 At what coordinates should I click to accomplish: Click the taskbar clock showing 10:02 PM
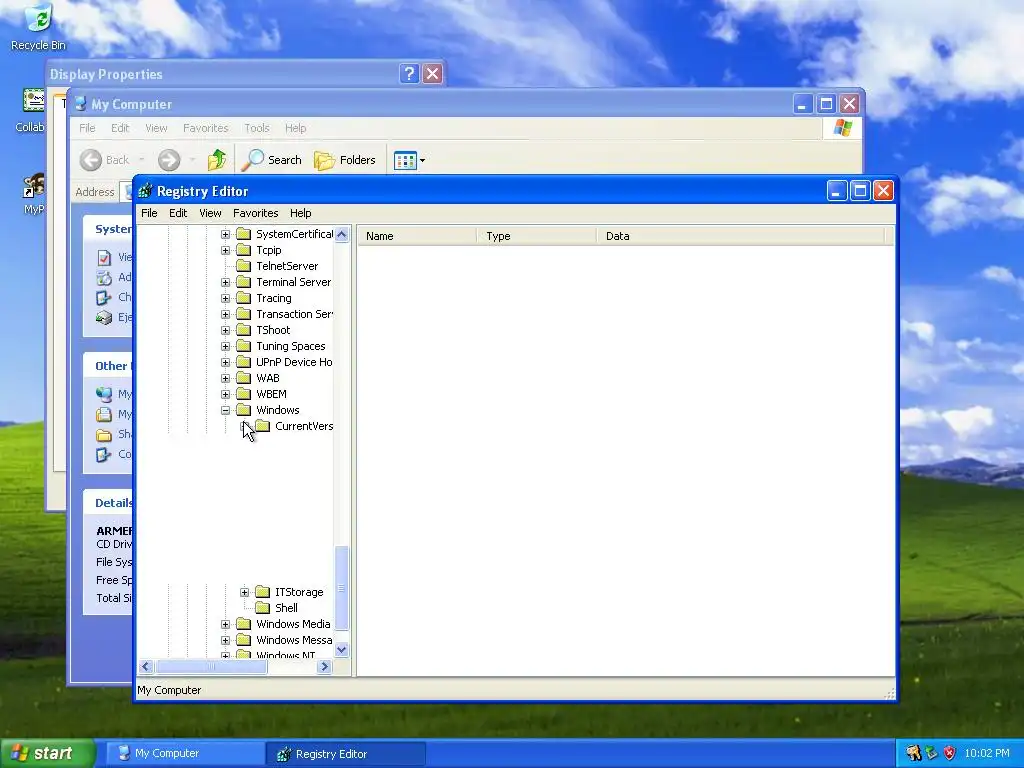987,753
